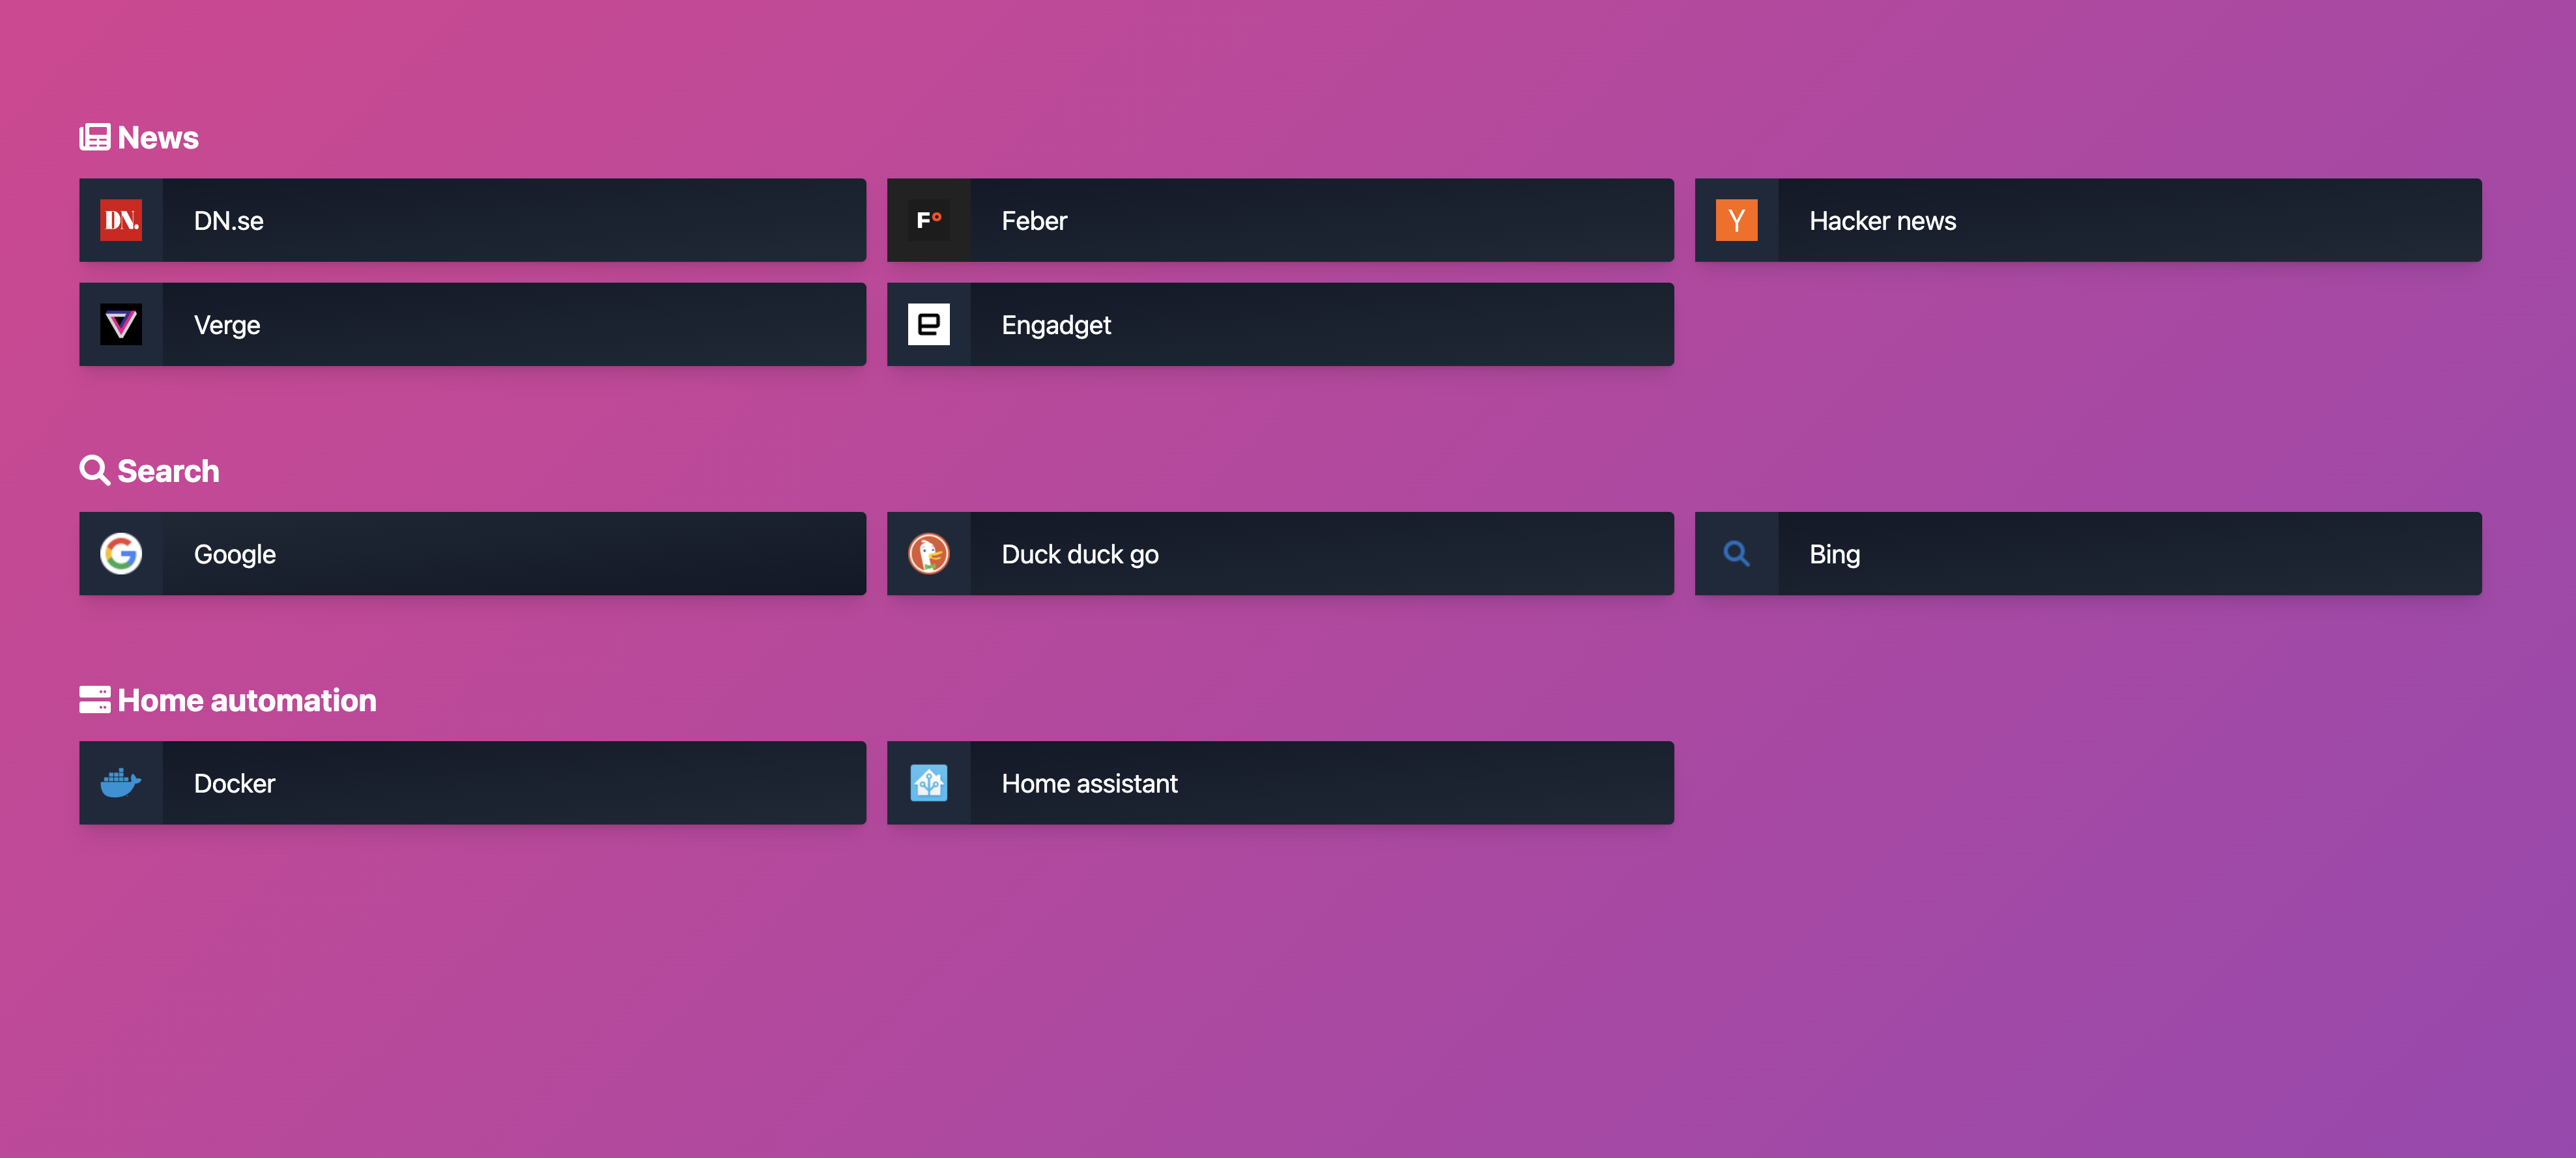The width and height of the screenshot is (2576, 1158).
Task: Click the Google G logo icon
Action: [121, 553]
